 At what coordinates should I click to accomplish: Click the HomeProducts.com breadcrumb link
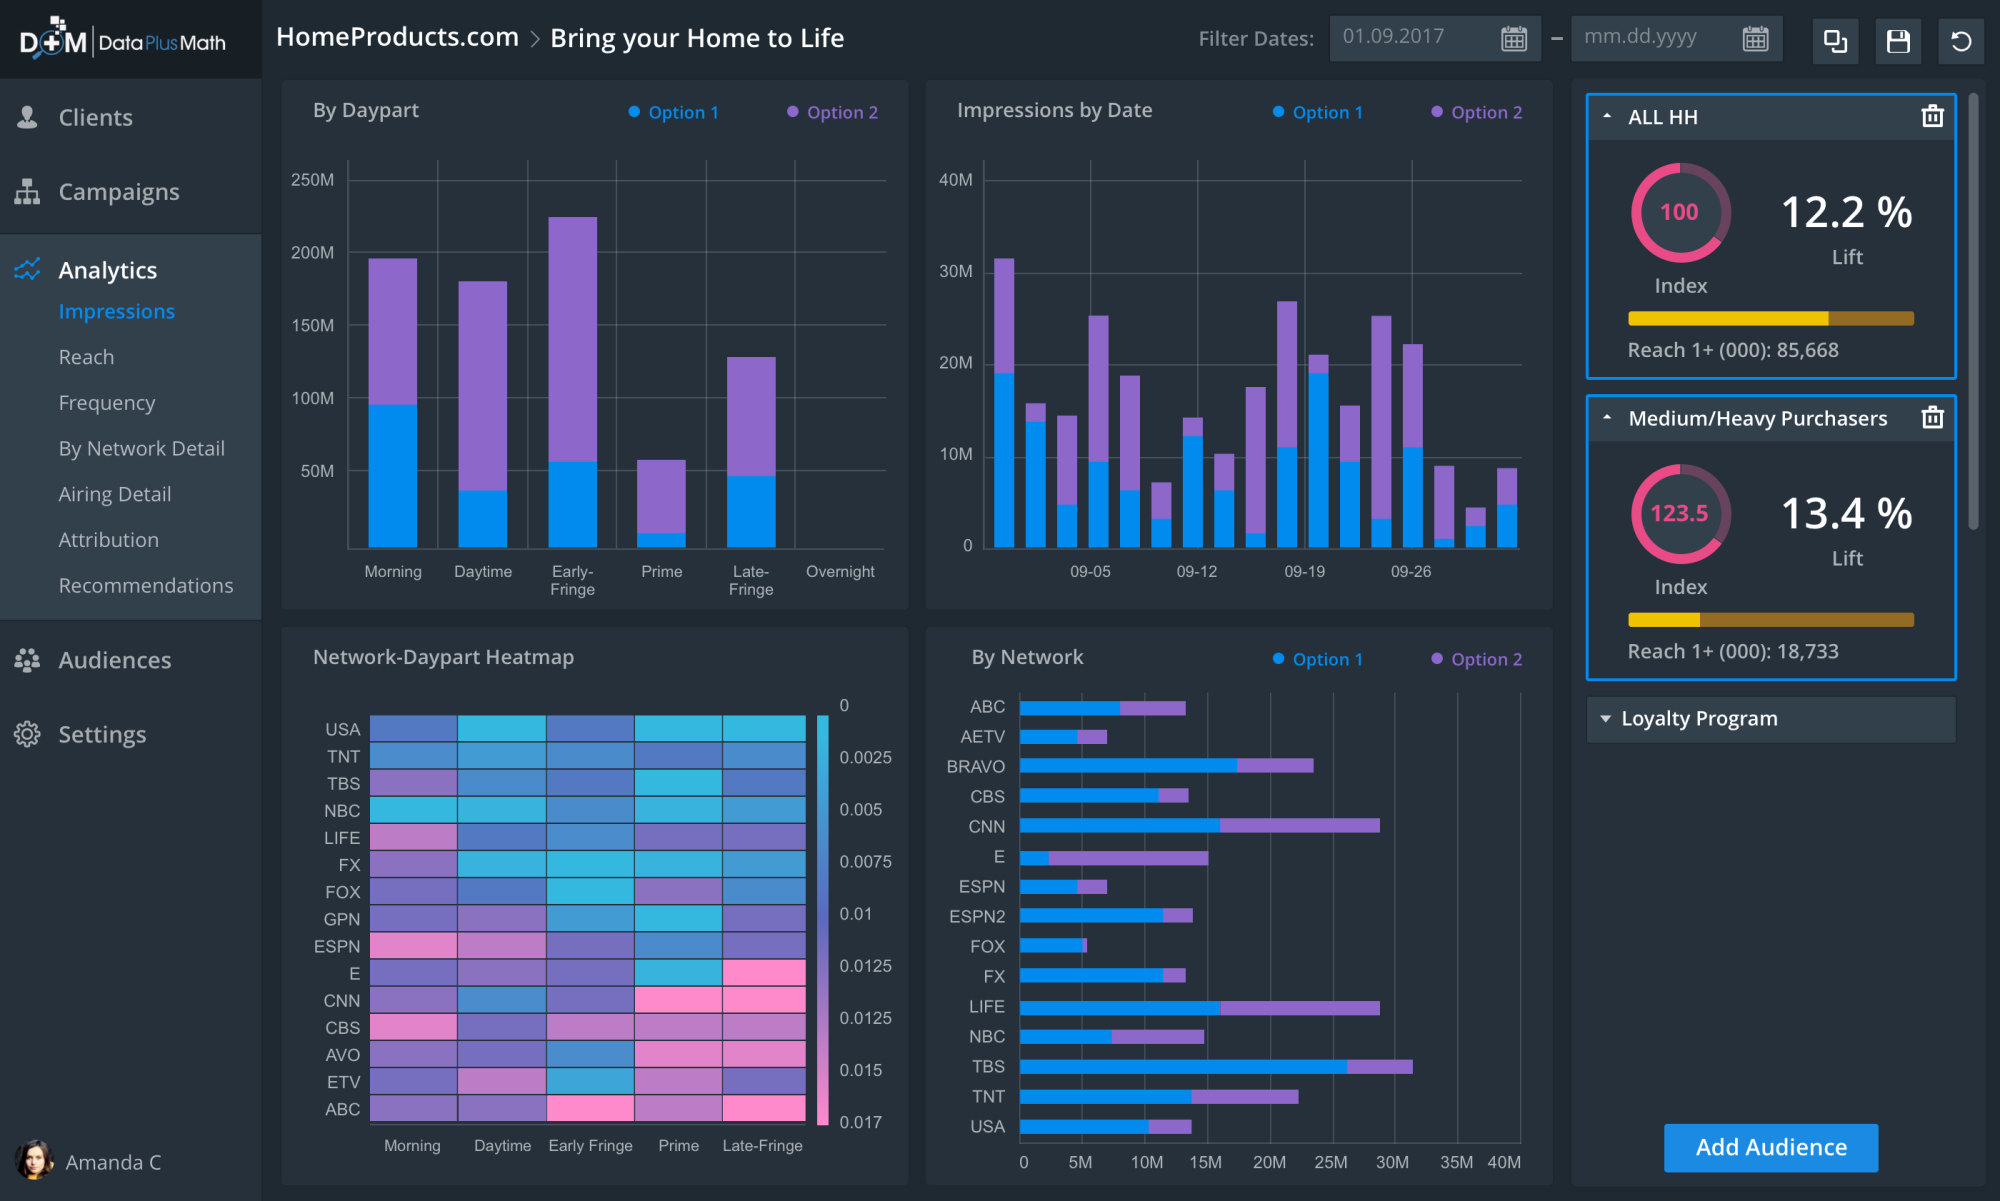click(x=397, y=37)
